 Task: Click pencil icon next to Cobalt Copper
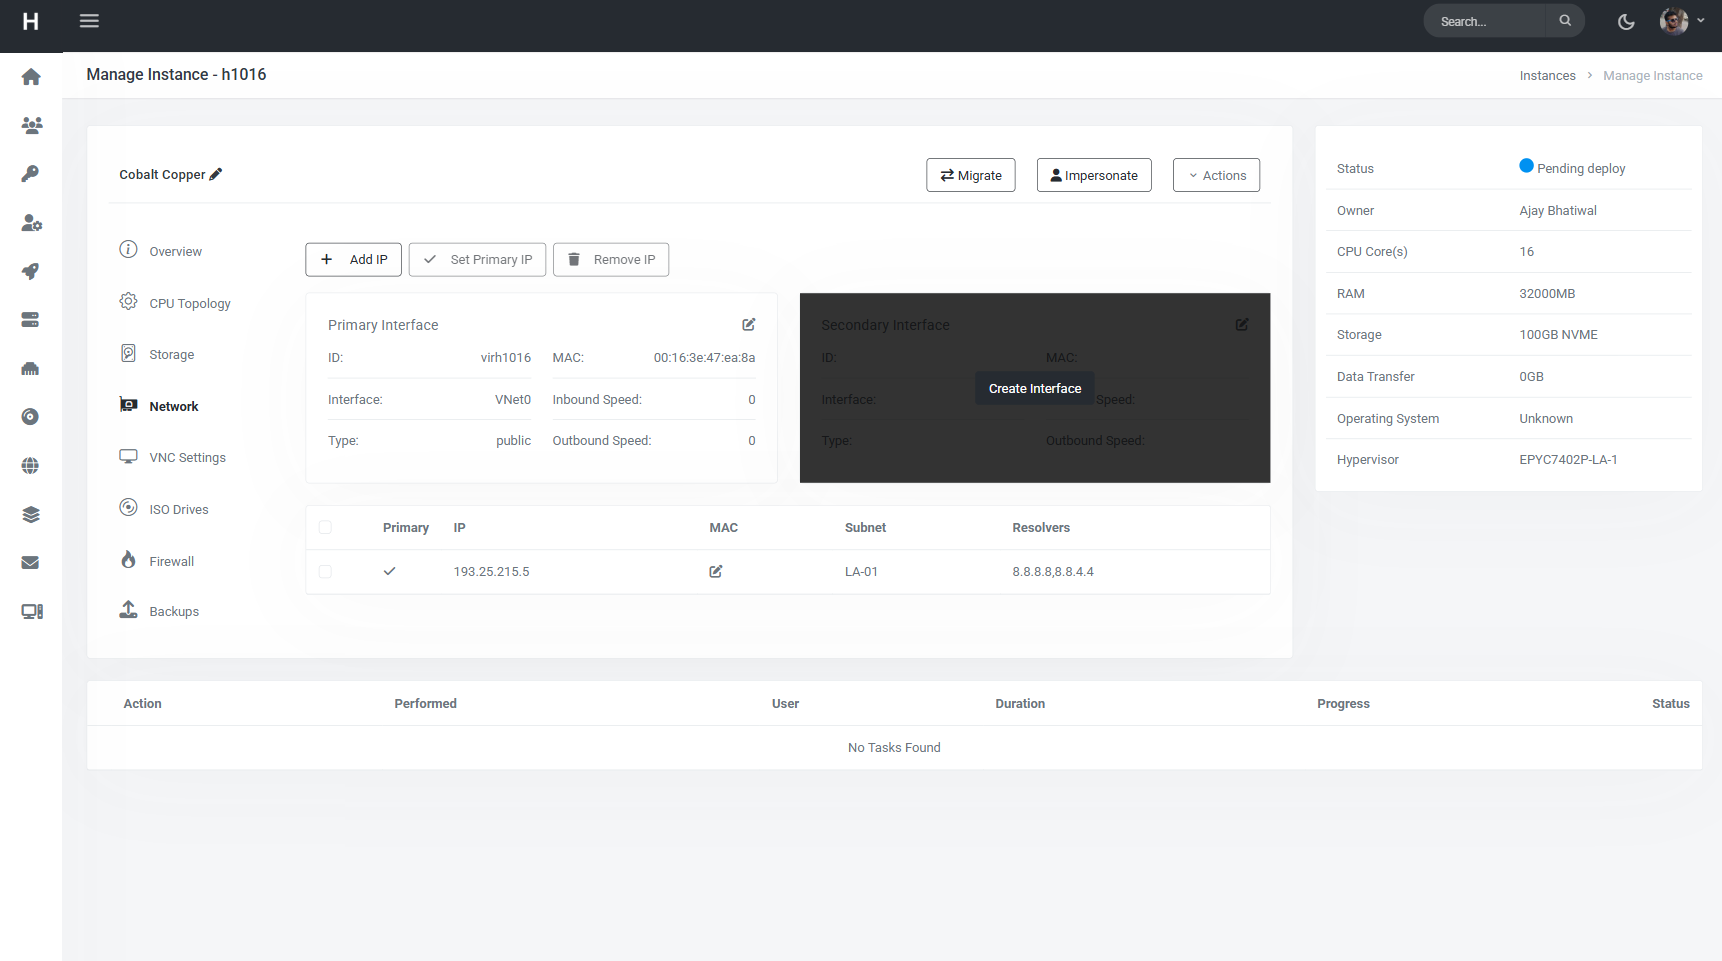216,174
